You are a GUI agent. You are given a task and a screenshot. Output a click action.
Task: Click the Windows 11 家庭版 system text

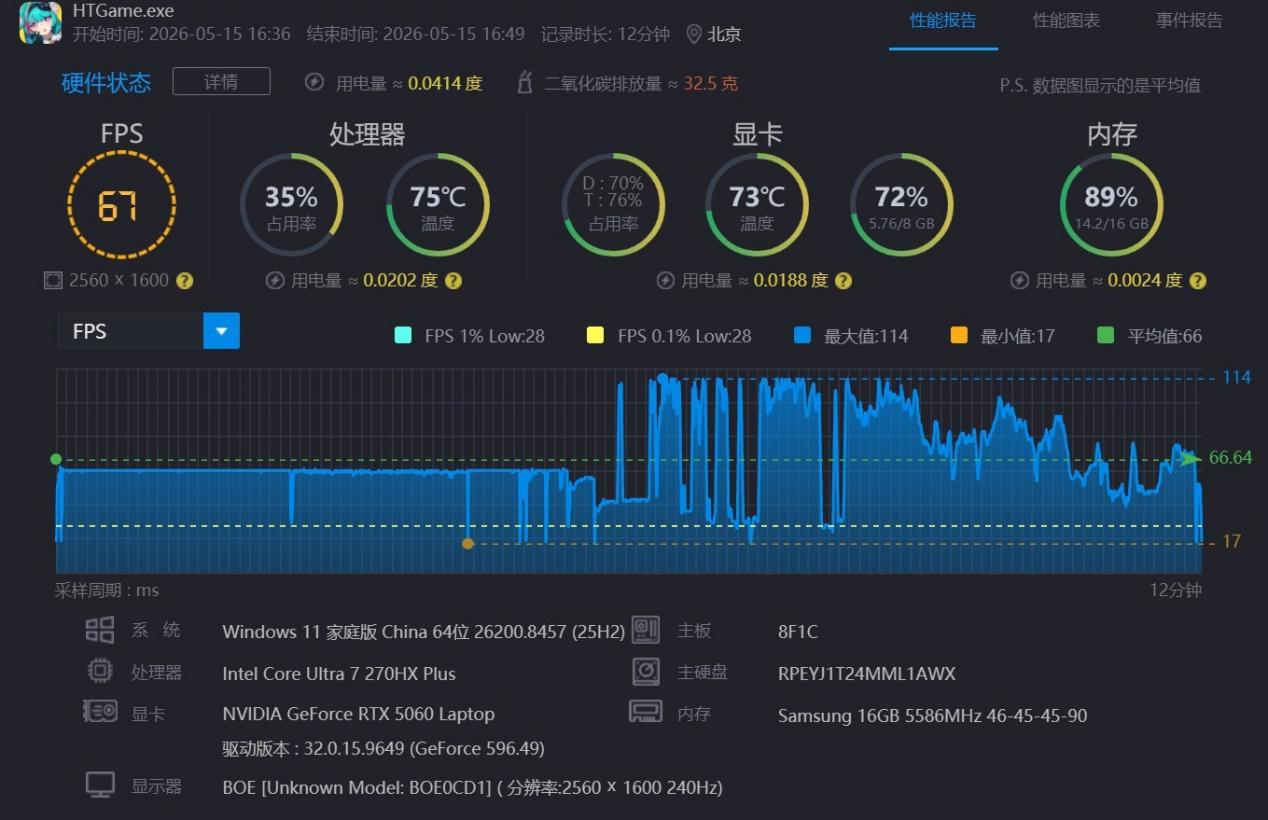(x=423, y=632)
